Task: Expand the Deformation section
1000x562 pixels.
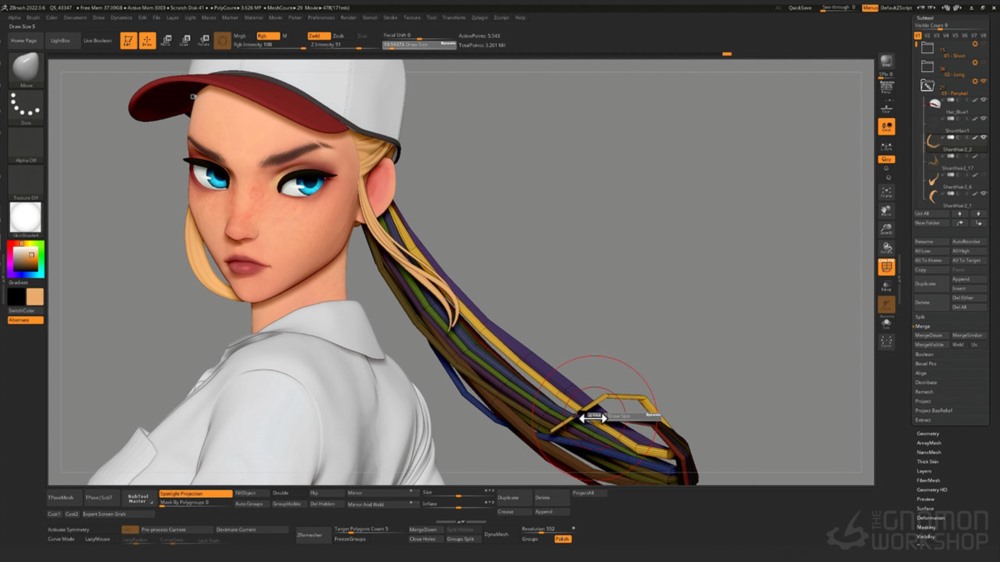Action: (x=931, y=518)
